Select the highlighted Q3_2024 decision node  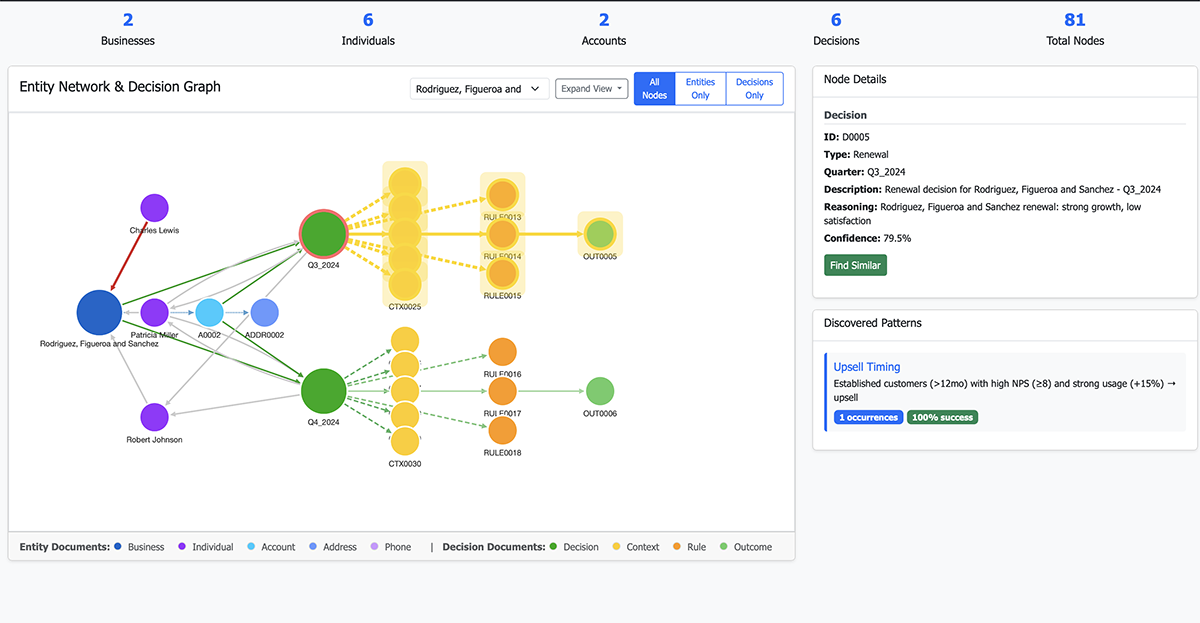[323, 234]
